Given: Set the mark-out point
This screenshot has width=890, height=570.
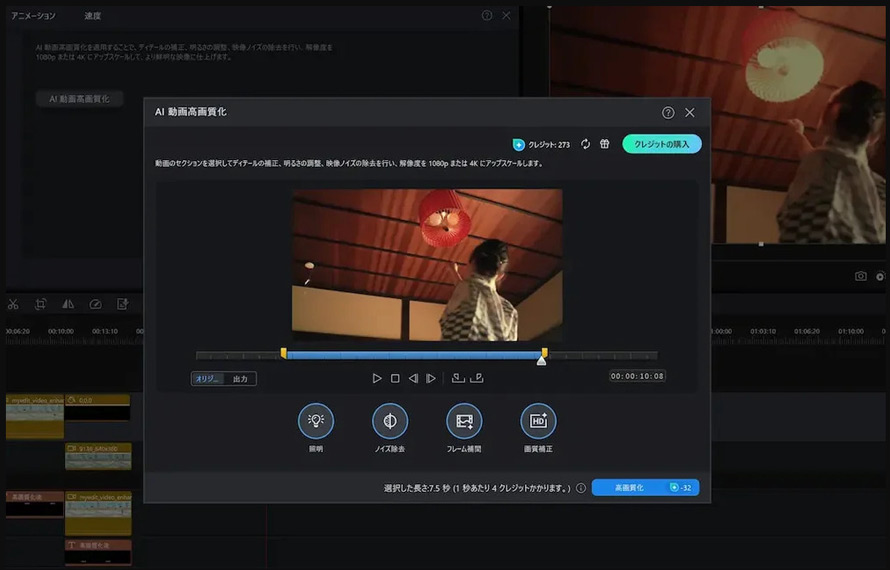Looking at the screenshot, I should coord(477,378).
